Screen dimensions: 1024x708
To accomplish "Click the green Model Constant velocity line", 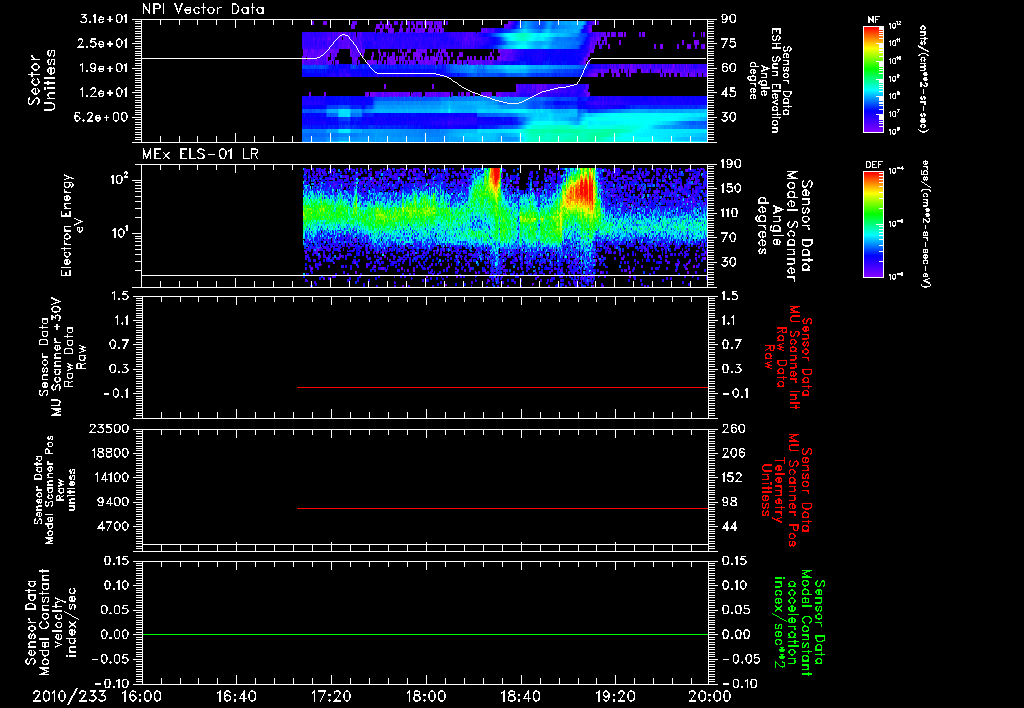I will click(x=425, y=634).
